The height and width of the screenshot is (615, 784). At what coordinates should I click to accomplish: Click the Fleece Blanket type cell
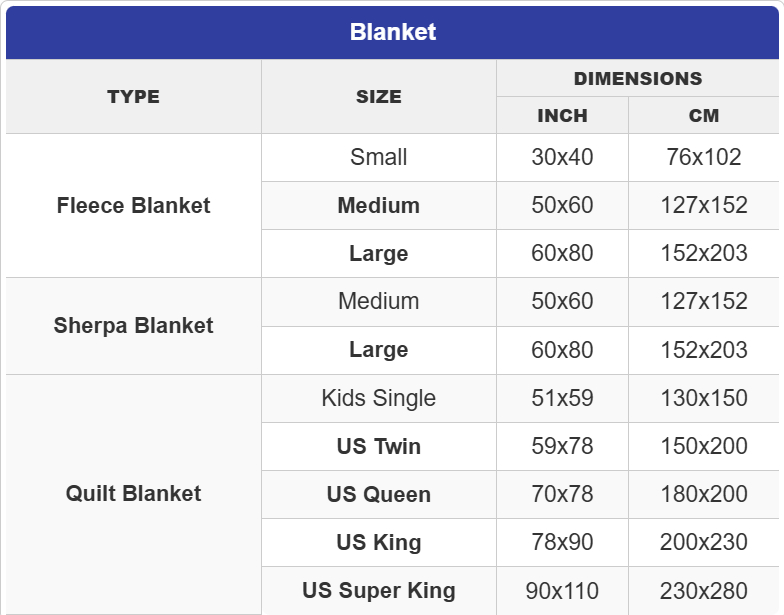[133, 206]
